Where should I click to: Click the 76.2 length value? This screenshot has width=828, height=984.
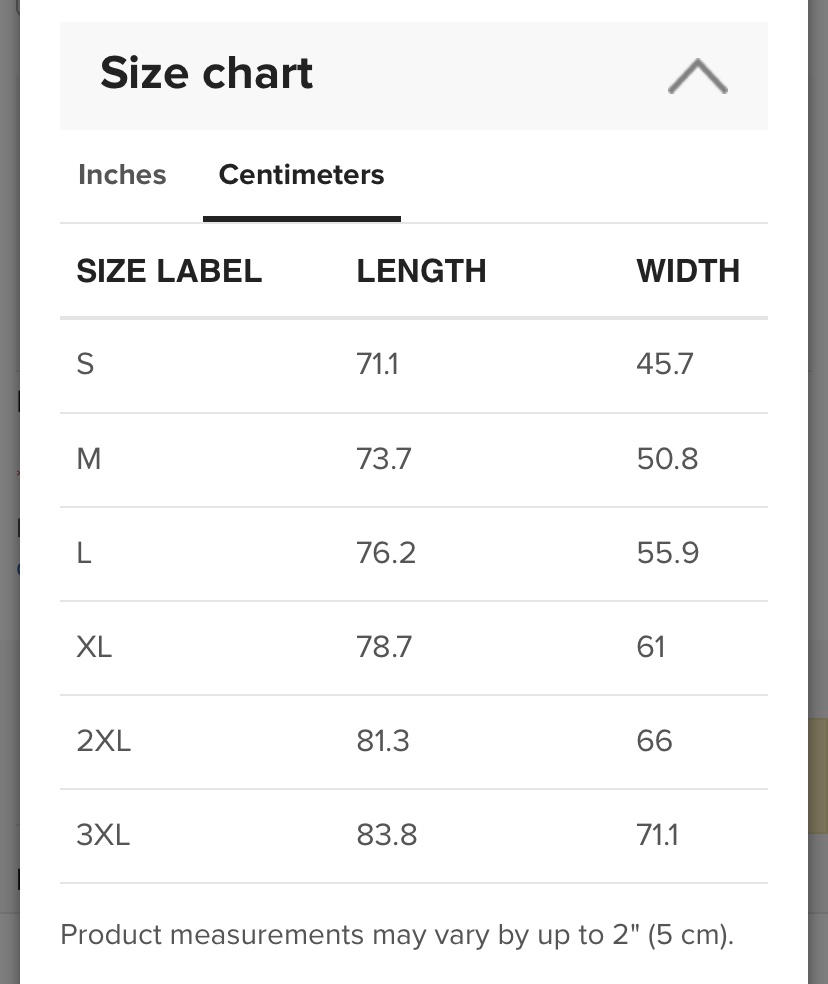tap(385, 553)
